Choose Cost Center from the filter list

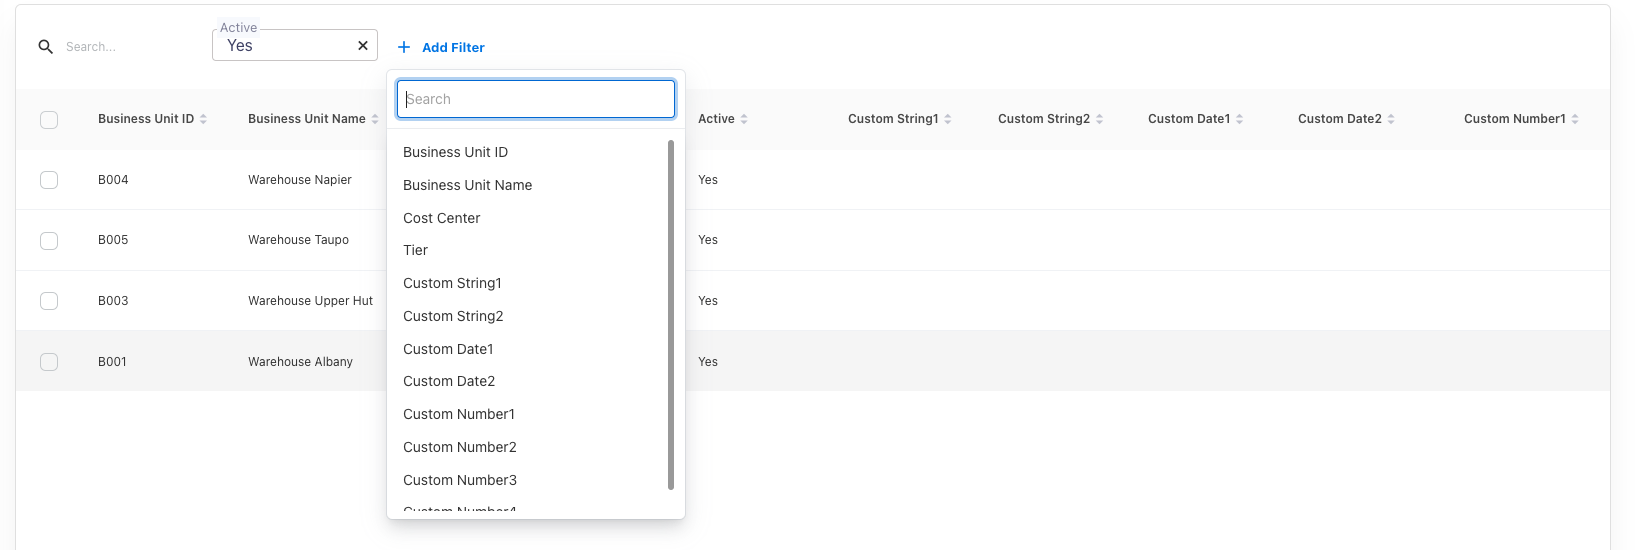tap(441, 218)
